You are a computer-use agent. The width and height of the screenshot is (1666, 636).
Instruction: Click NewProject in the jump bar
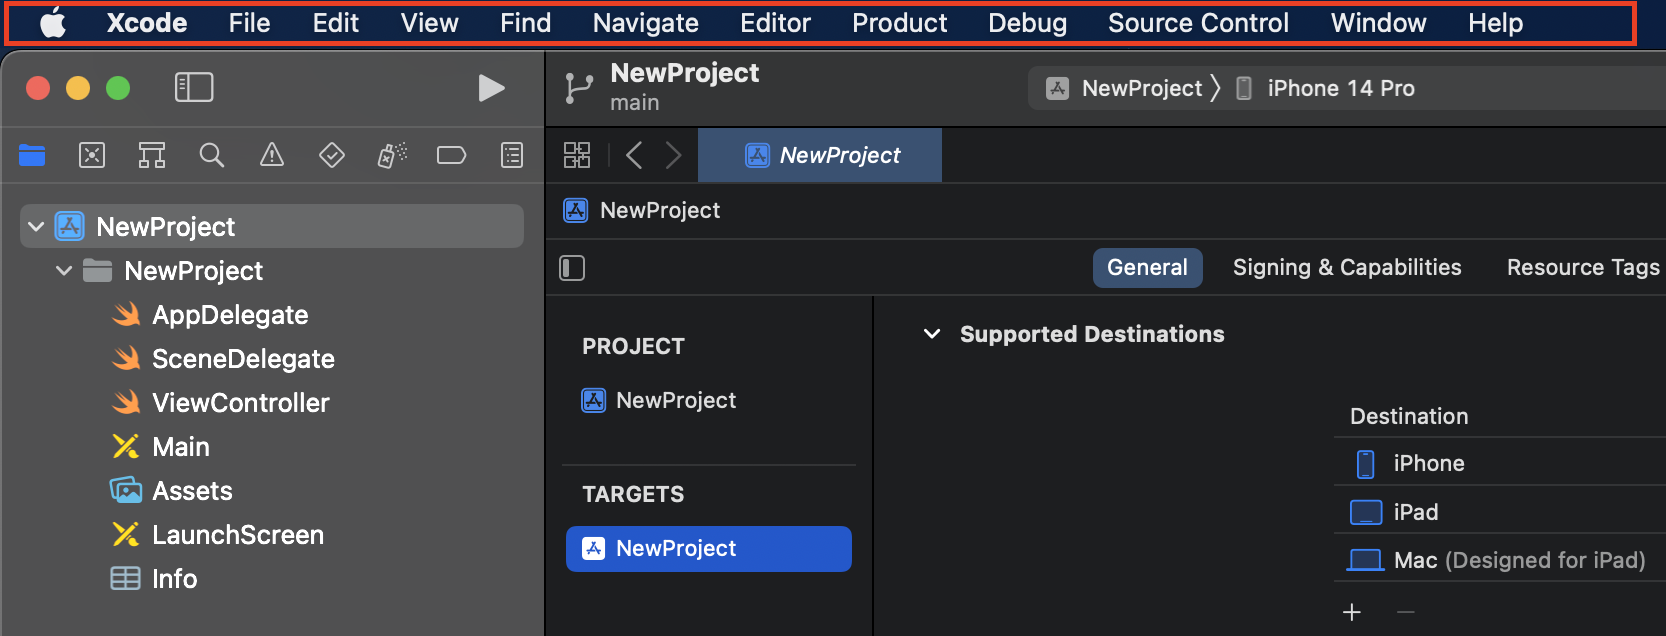coord(643,210)
